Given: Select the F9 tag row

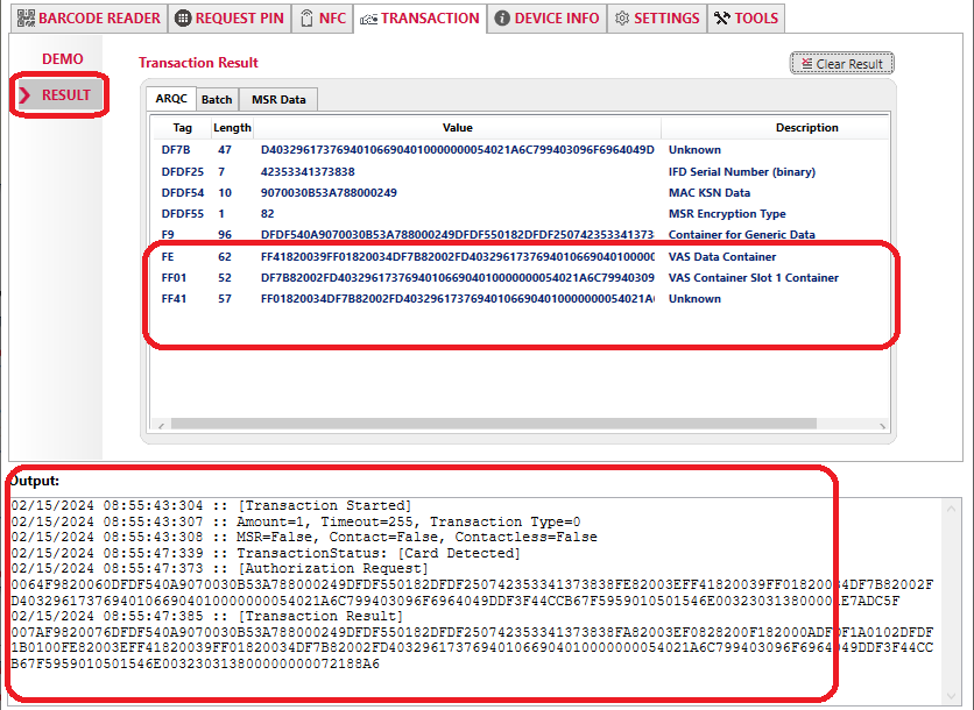Looking at the screenshot, I should [521, 235].
